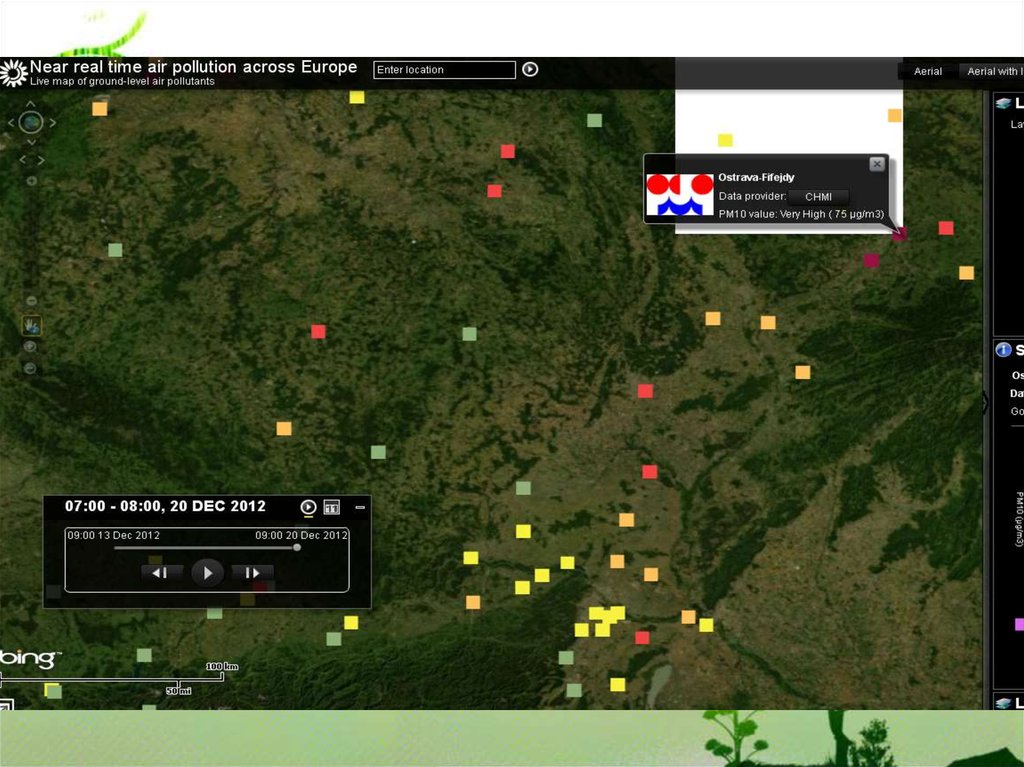Click the CHMI logo in the popup
Viewport: 1024px width, 767px height.
point(679,194)
